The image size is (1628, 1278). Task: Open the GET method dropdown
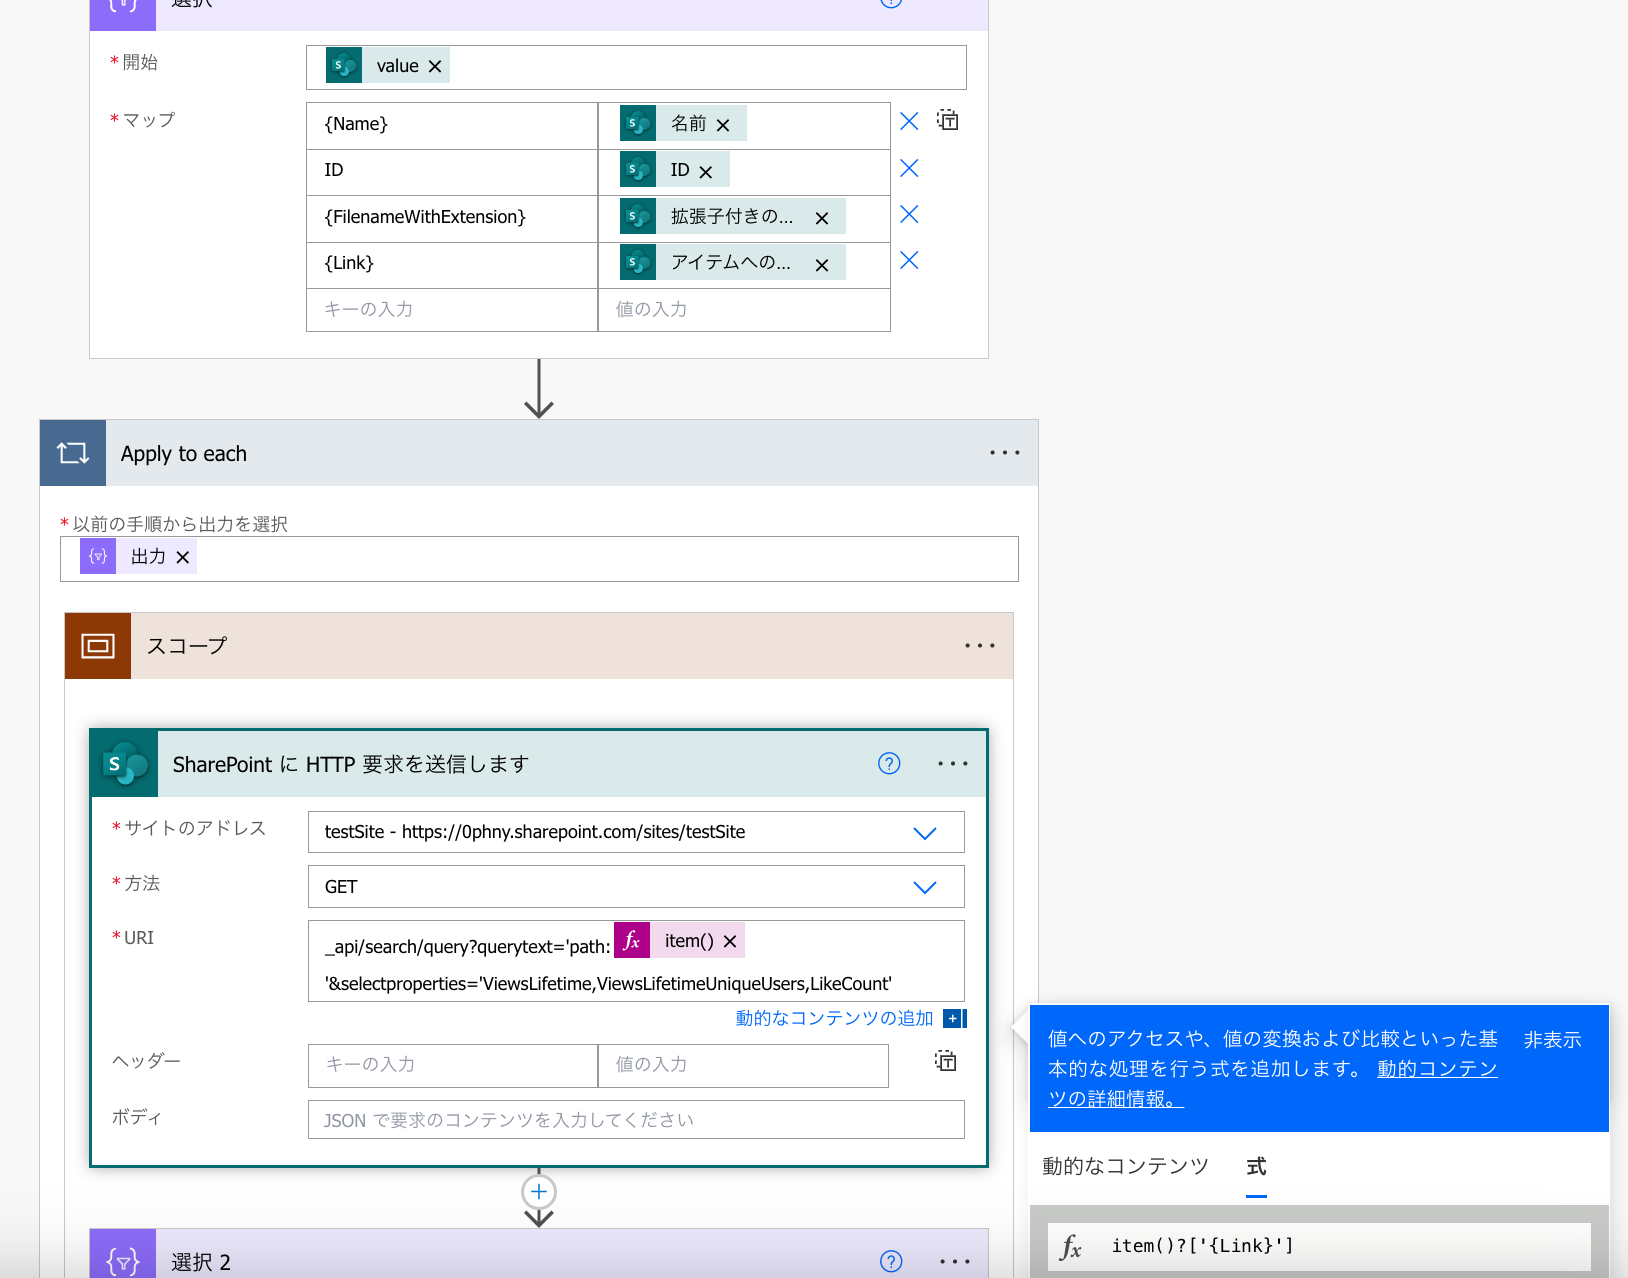coord(924,886)
